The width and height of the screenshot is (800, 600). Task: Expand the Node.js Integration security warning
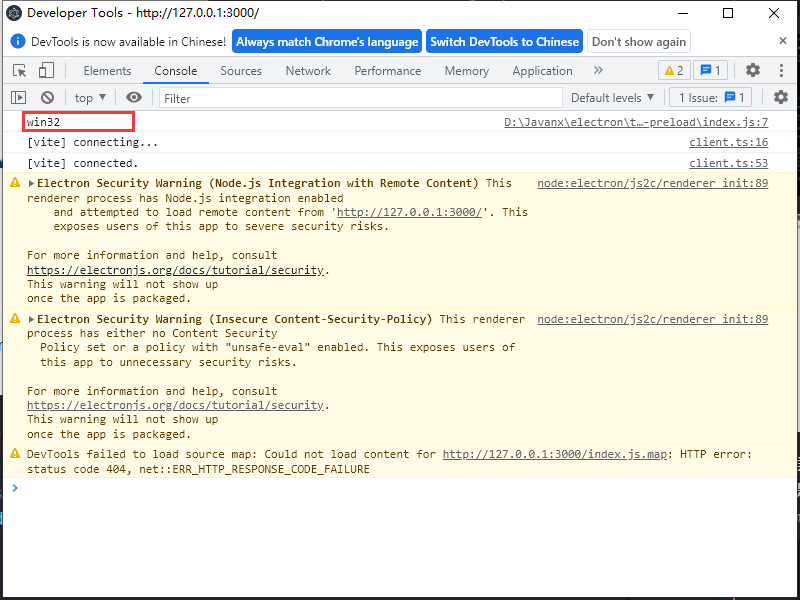pyautogui.click(x=32, y=183)
